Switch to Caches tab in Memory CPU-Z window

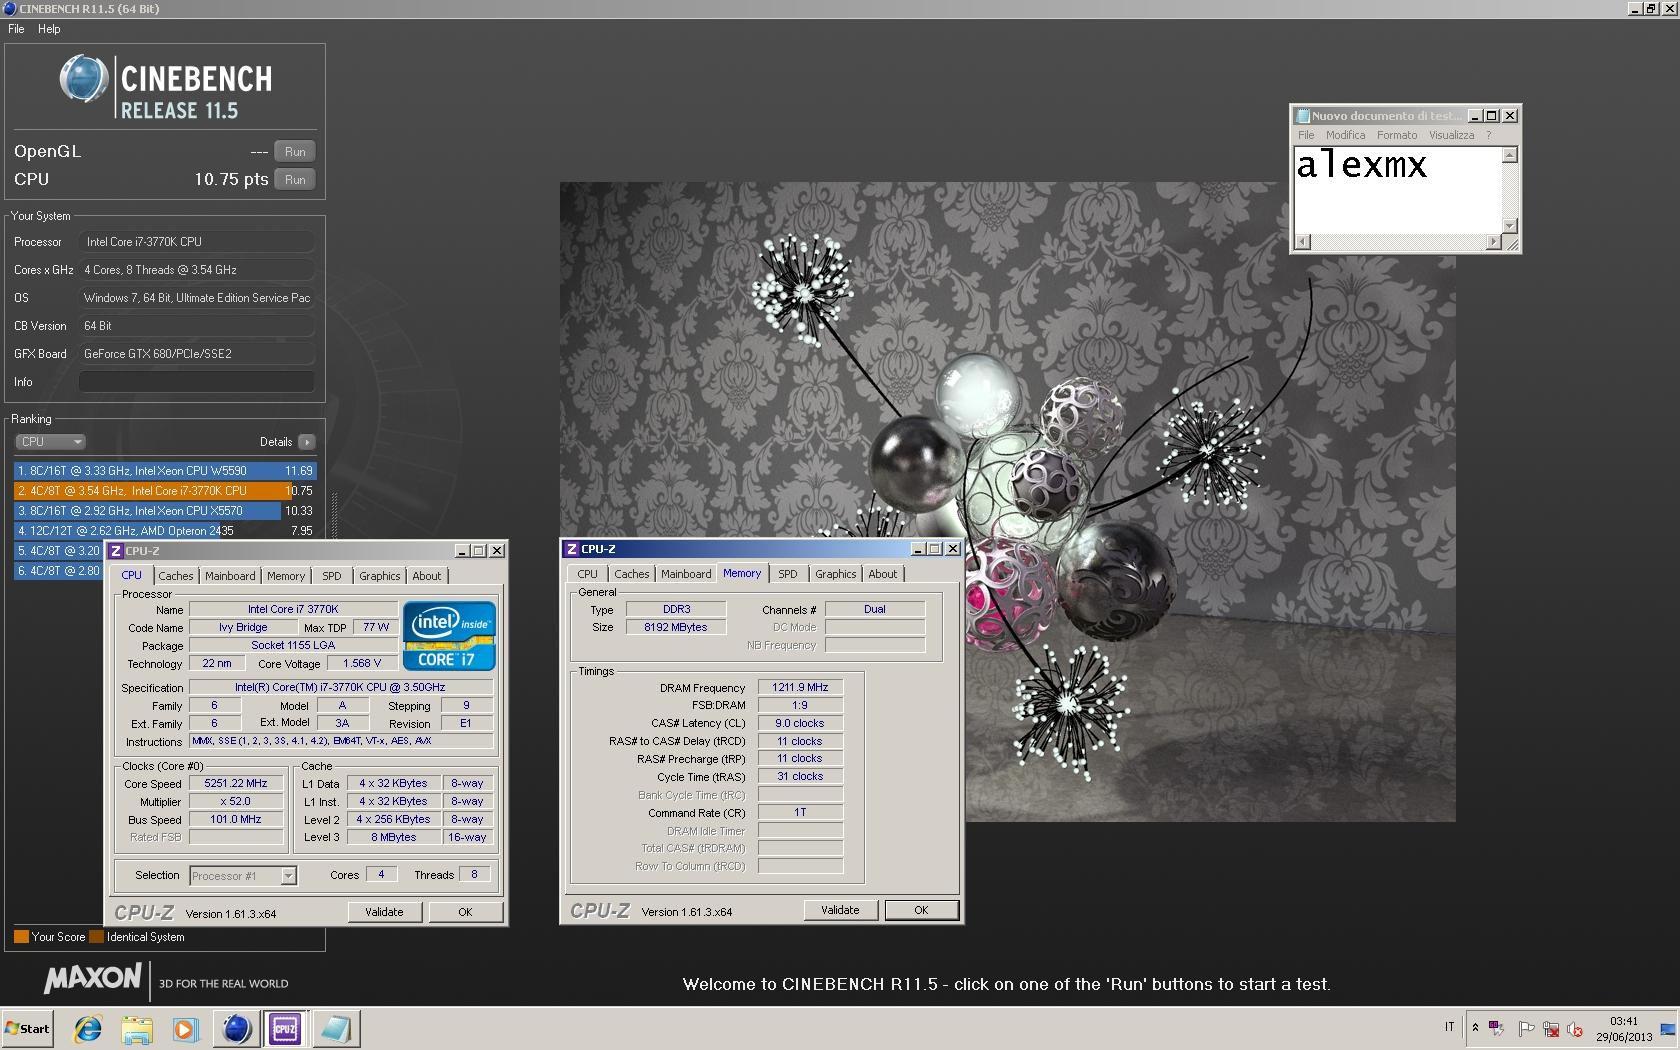tap(632, 574)
